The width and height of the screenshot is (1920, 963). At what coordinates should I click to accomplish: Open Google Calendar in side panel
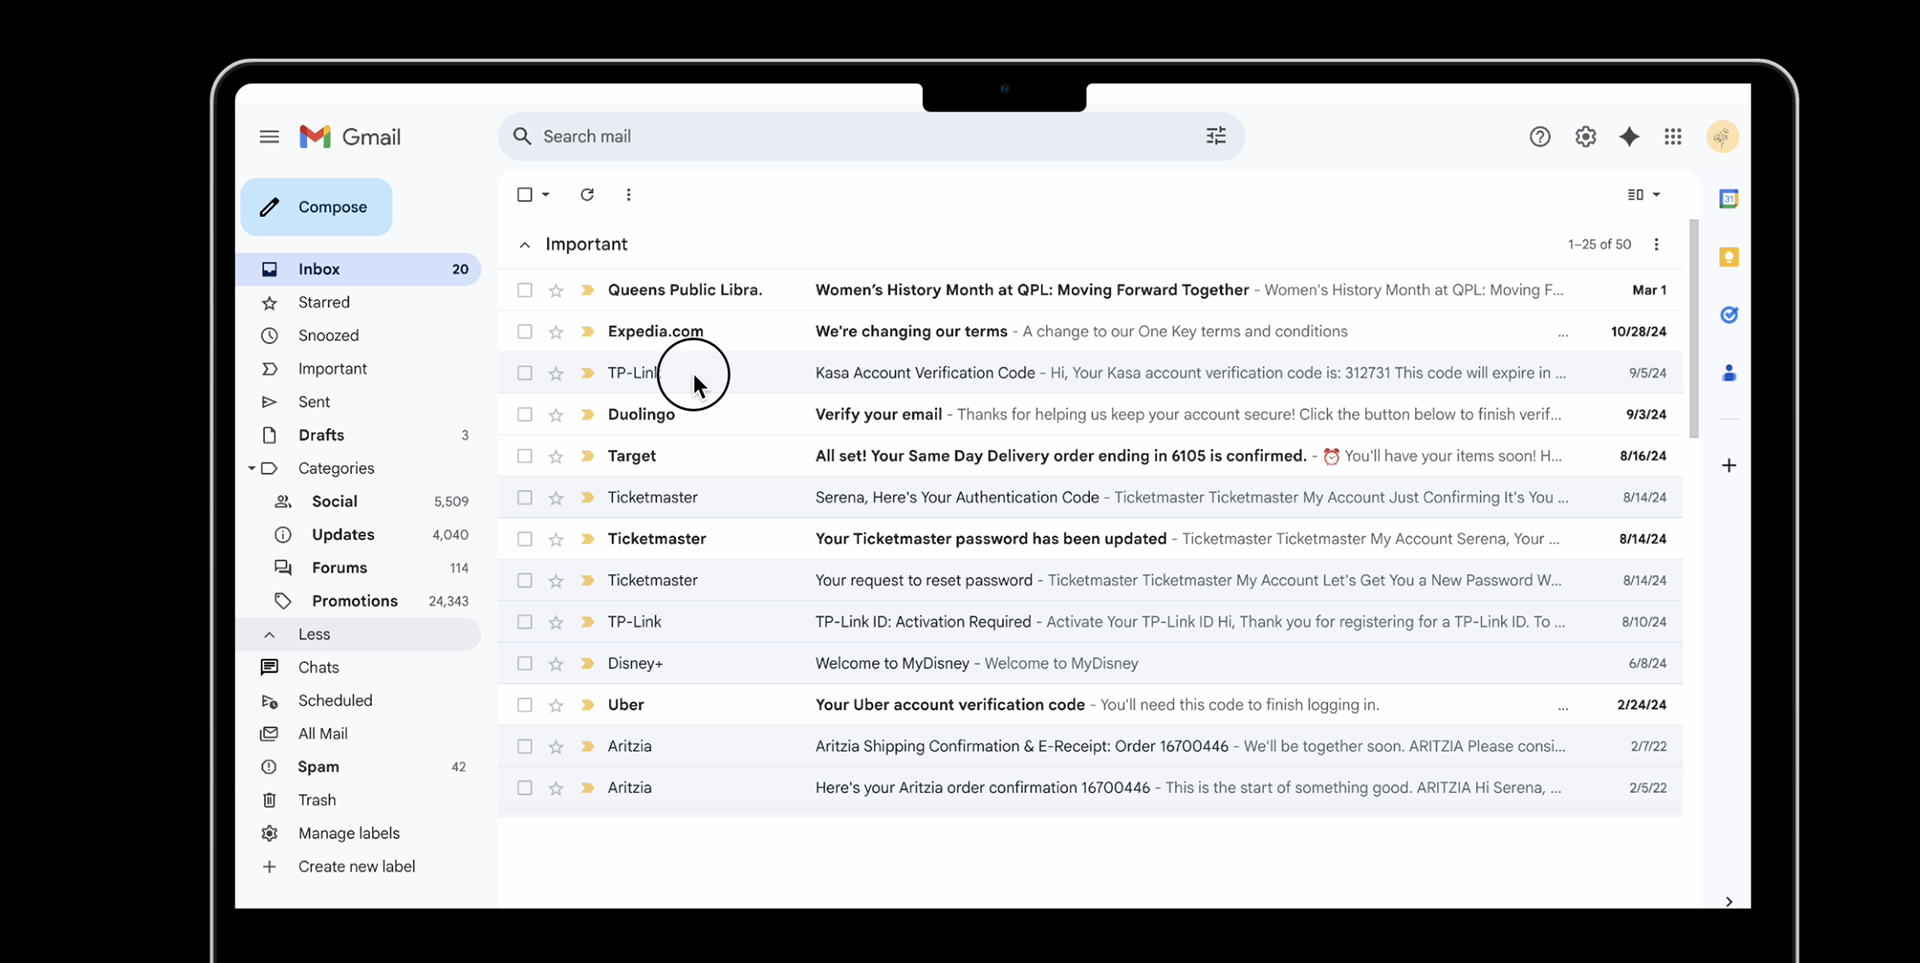click(1729, 199)
